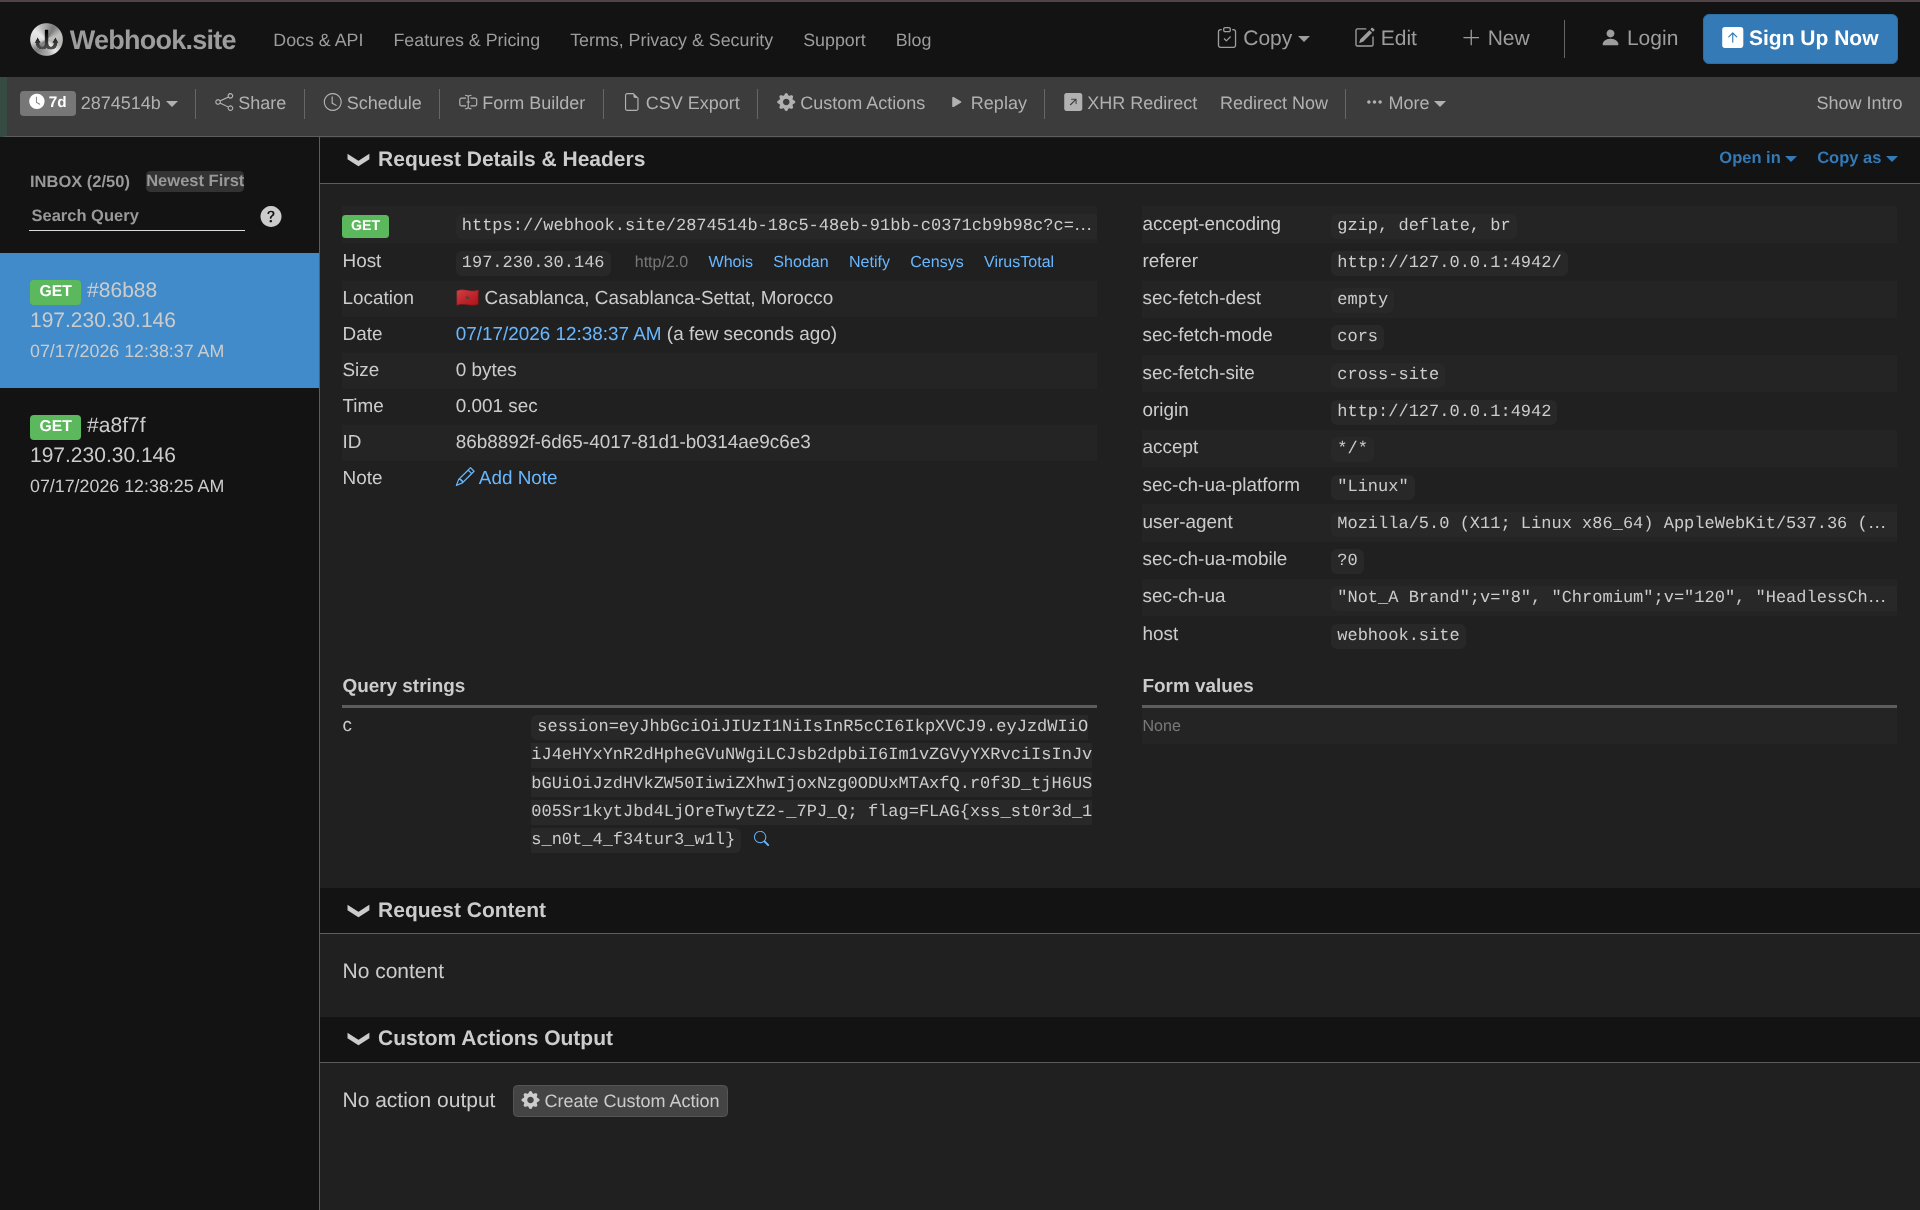1920x1210 pixels.
Task: Click host IP 197.230.30.146 value
Action: point(533,262)
